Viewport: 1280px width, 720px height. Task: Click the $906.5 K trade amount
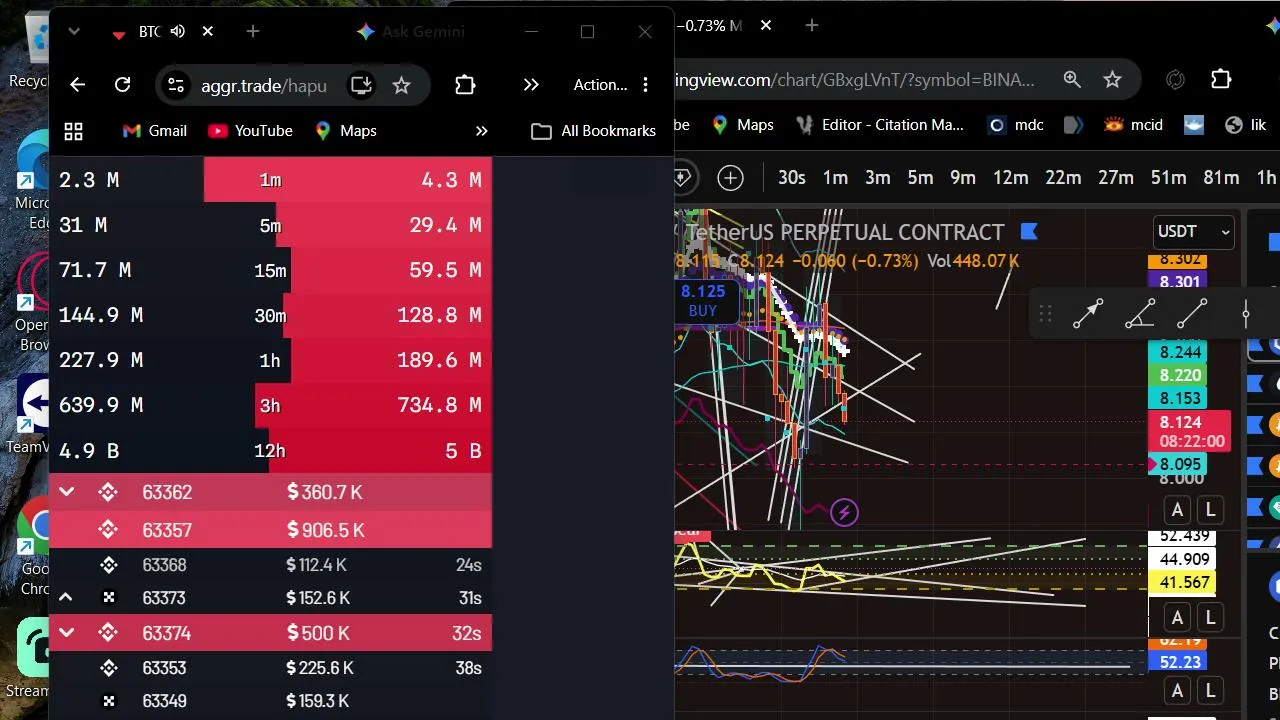tap(325, 530)
